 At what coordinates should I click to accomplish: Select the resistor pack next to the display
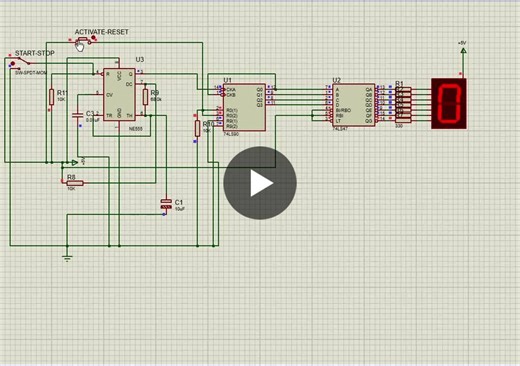[x=403, y=105]
